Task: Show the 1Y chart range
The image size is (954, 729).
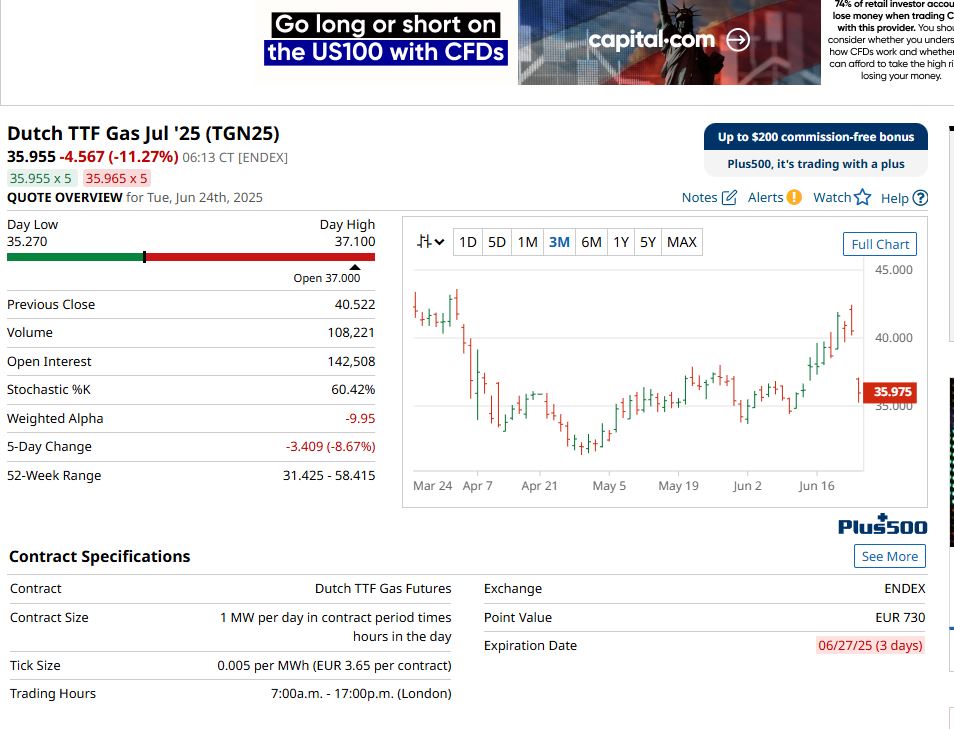Action: click(x=621, y=242)
